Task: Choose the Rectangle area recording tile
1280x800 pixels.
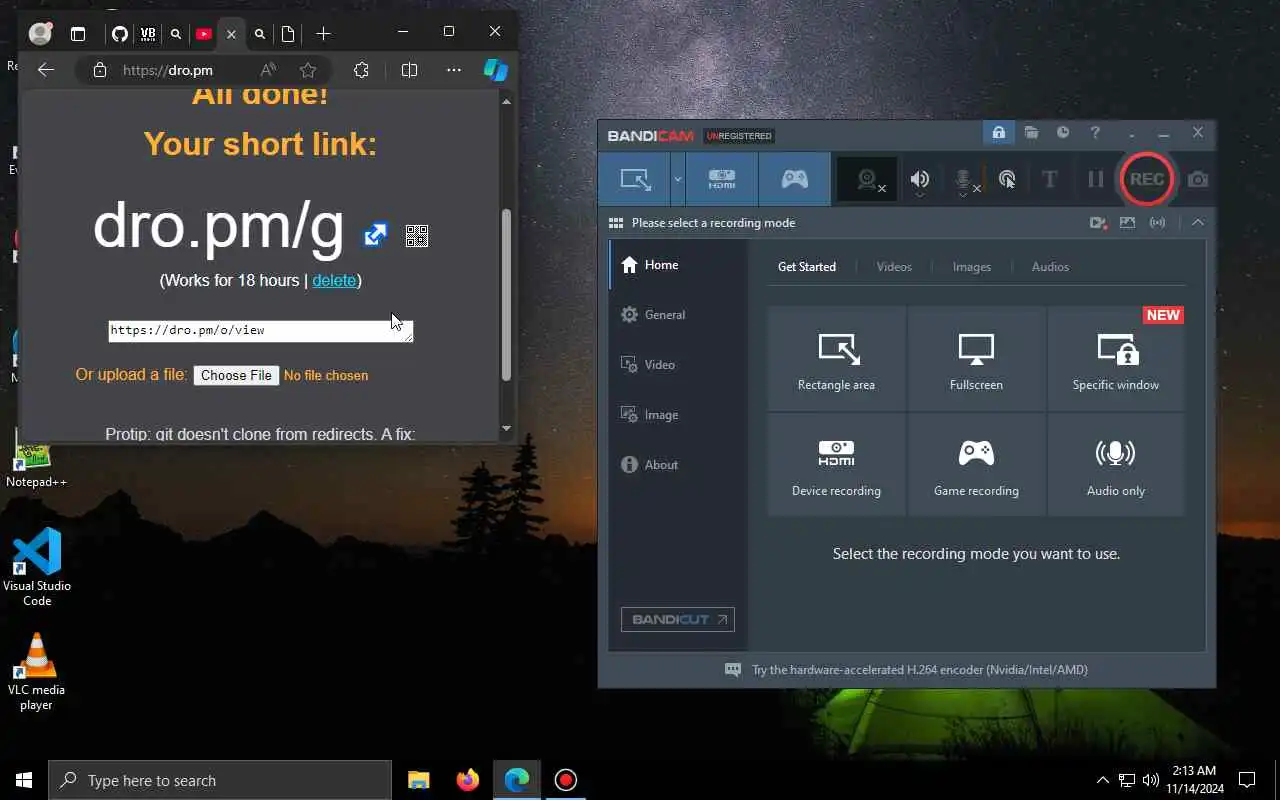Action: [x=837, y=359]
